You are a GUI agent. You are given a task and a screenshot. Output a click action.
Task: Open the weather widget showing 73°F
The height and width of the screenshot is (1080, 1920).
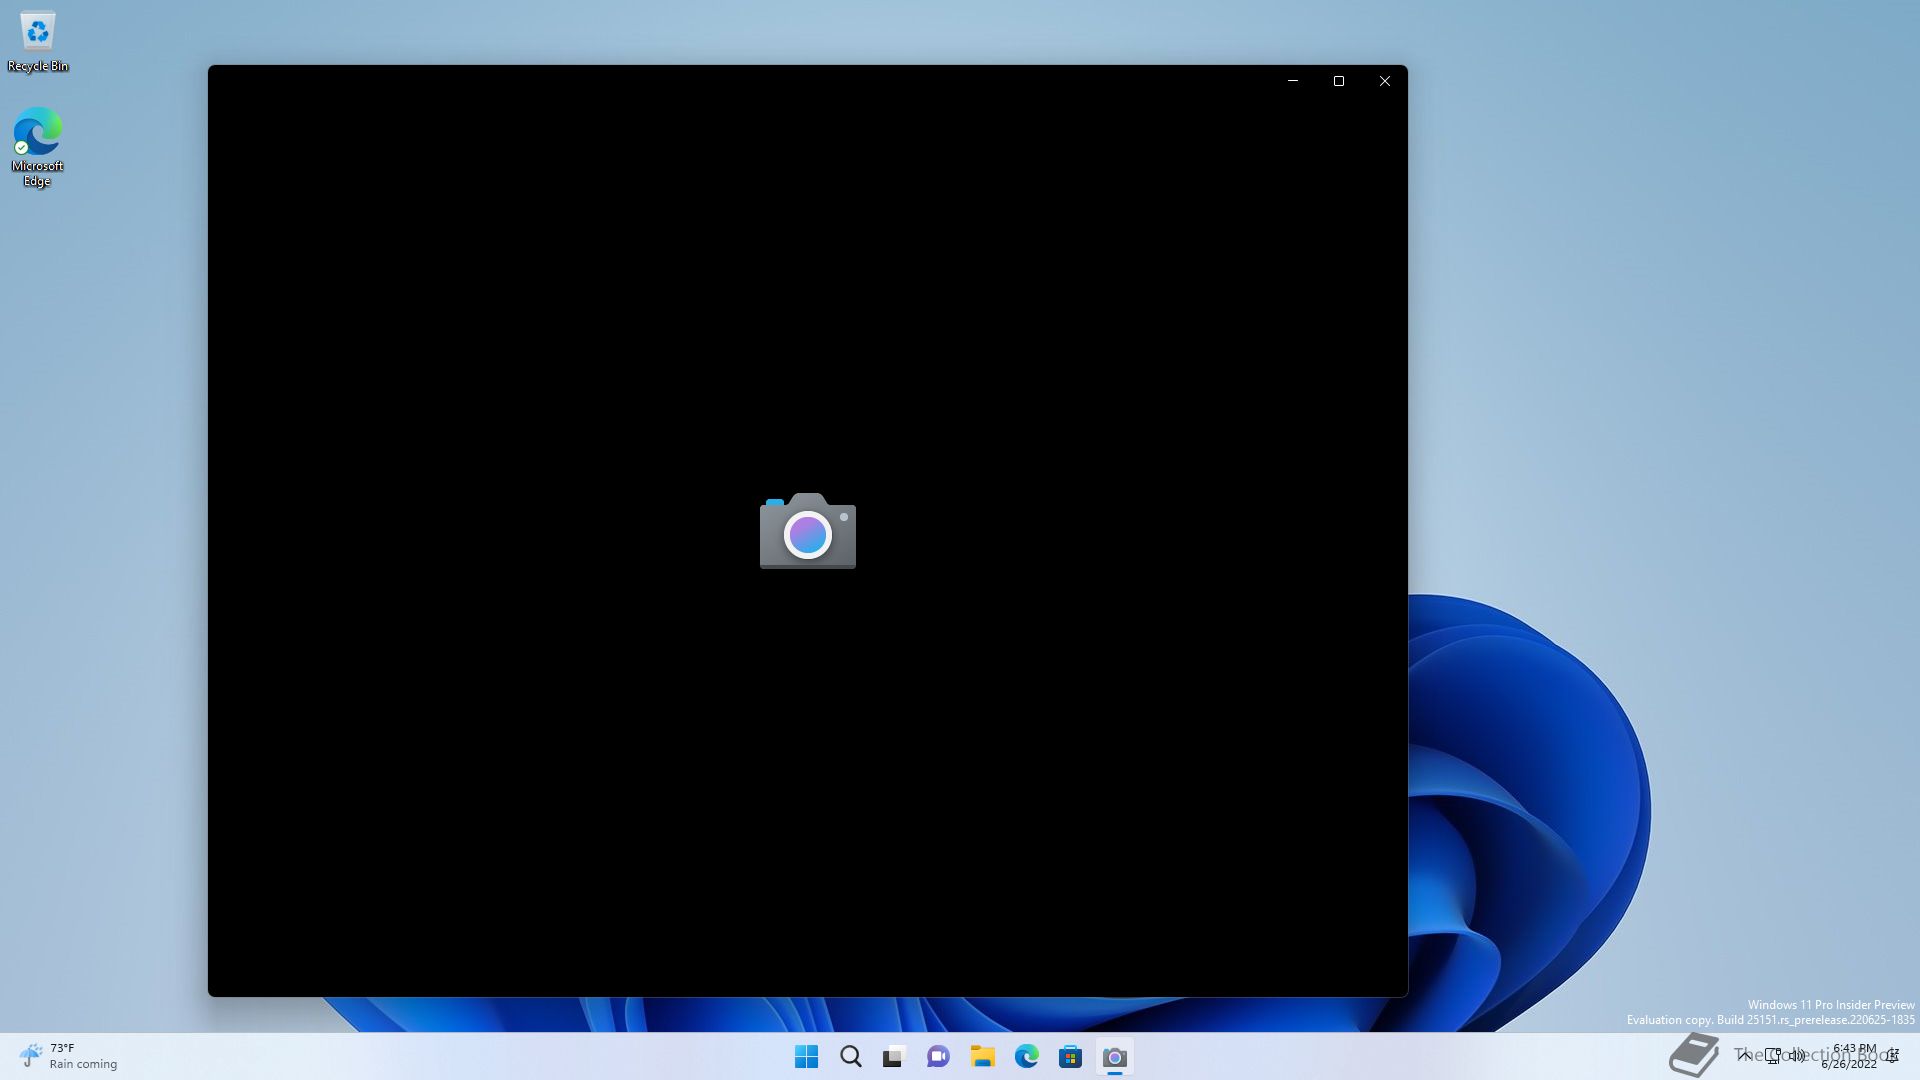click(68, 1056)
